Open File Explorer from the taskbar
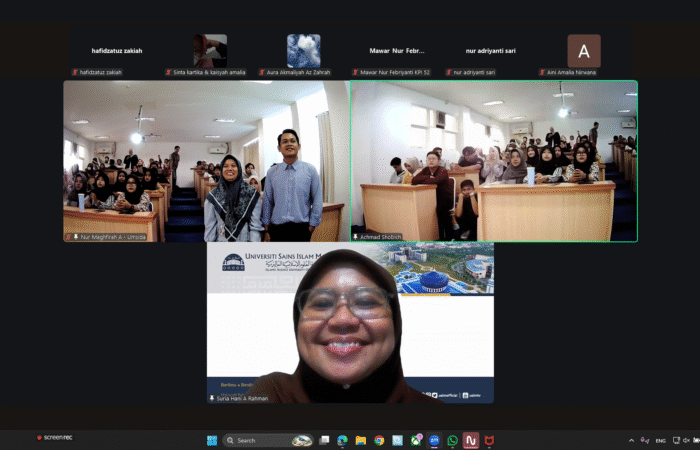 [360, 440]
